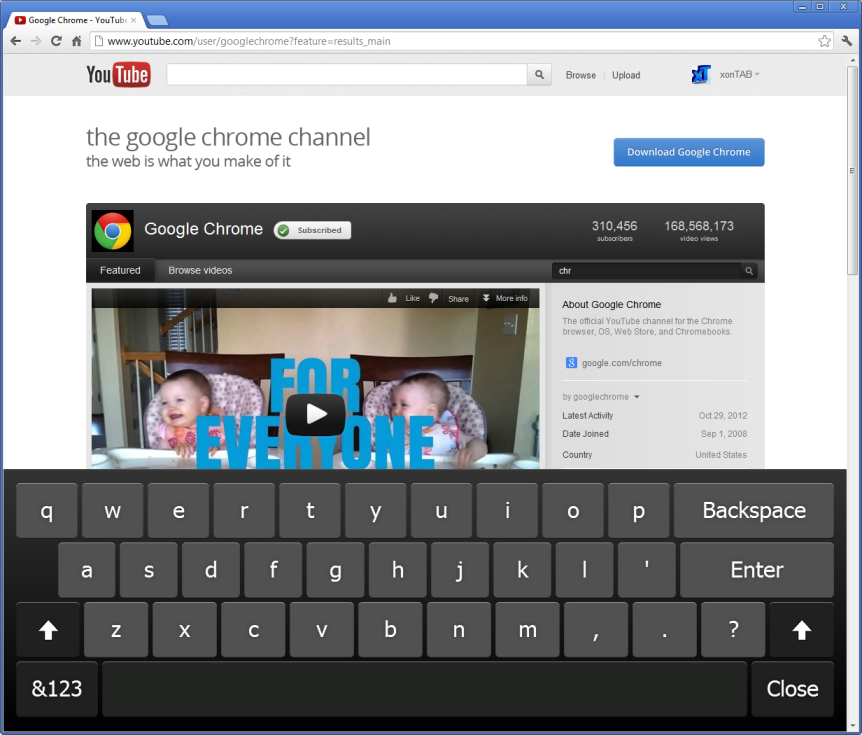
Task: Click Google Chrome channel logo
Action: [x=113, y=231]
